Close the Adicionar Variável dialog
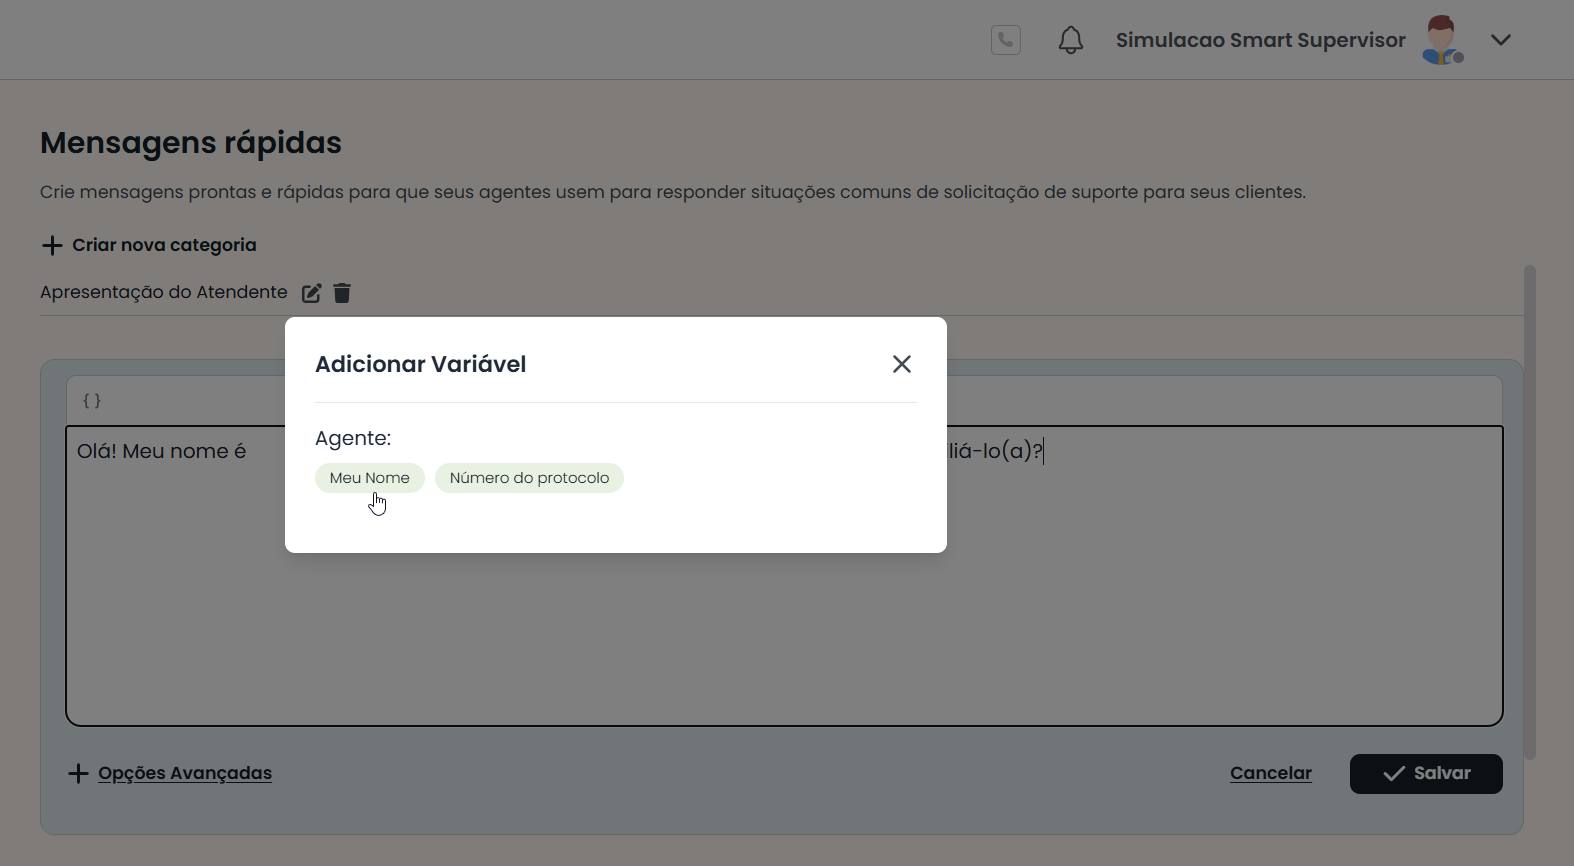The width and height of the screenshot is (1574, 866). [901, 364]
